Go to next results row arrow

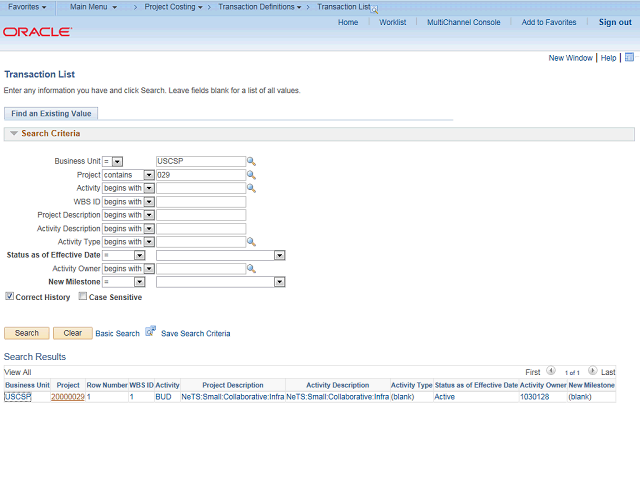(x=592, y=371)
